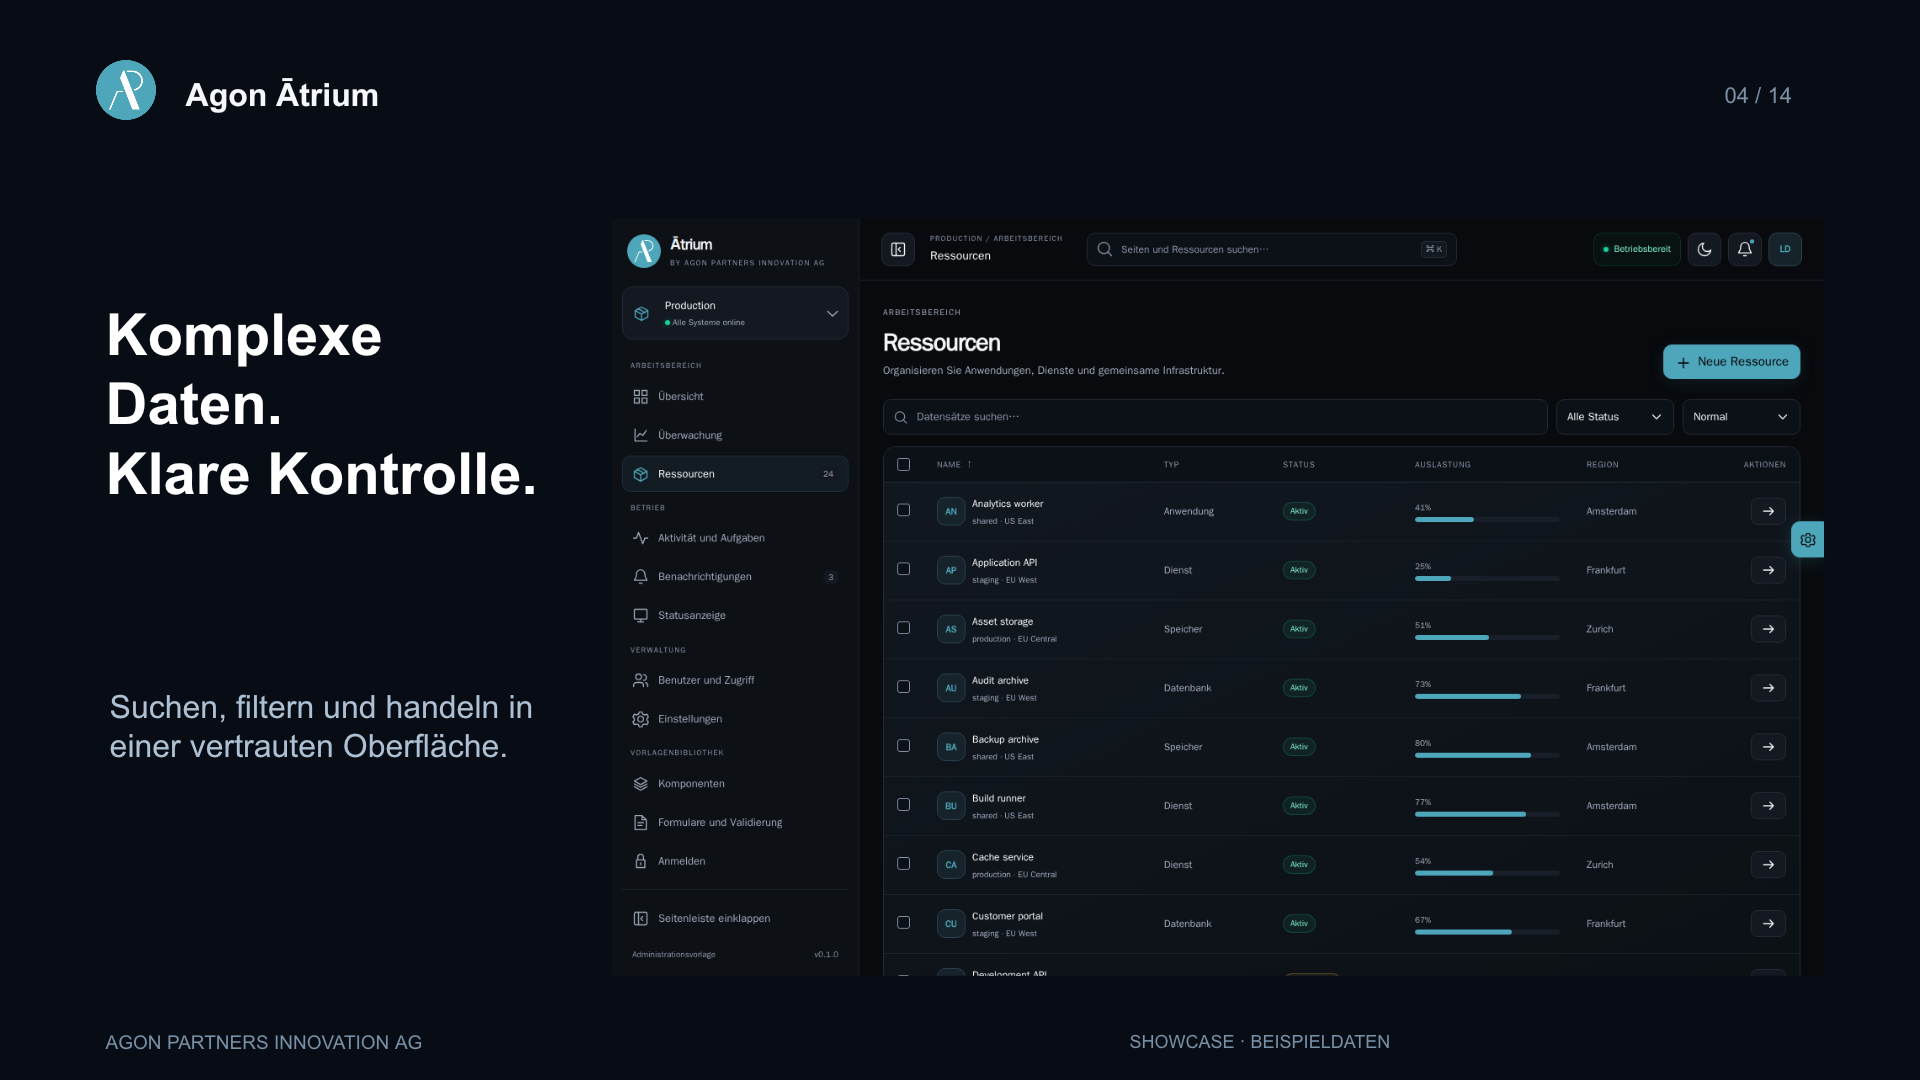Select all rows via header checkbox

903,464
